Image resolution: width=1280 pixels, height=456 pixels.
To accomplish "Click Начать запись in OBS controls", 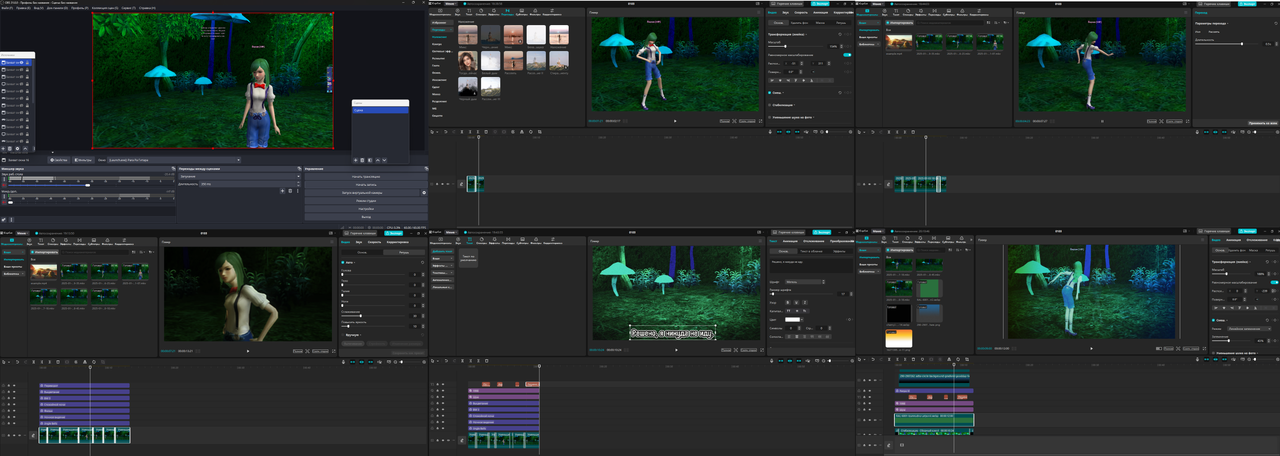I will point(366,184).
